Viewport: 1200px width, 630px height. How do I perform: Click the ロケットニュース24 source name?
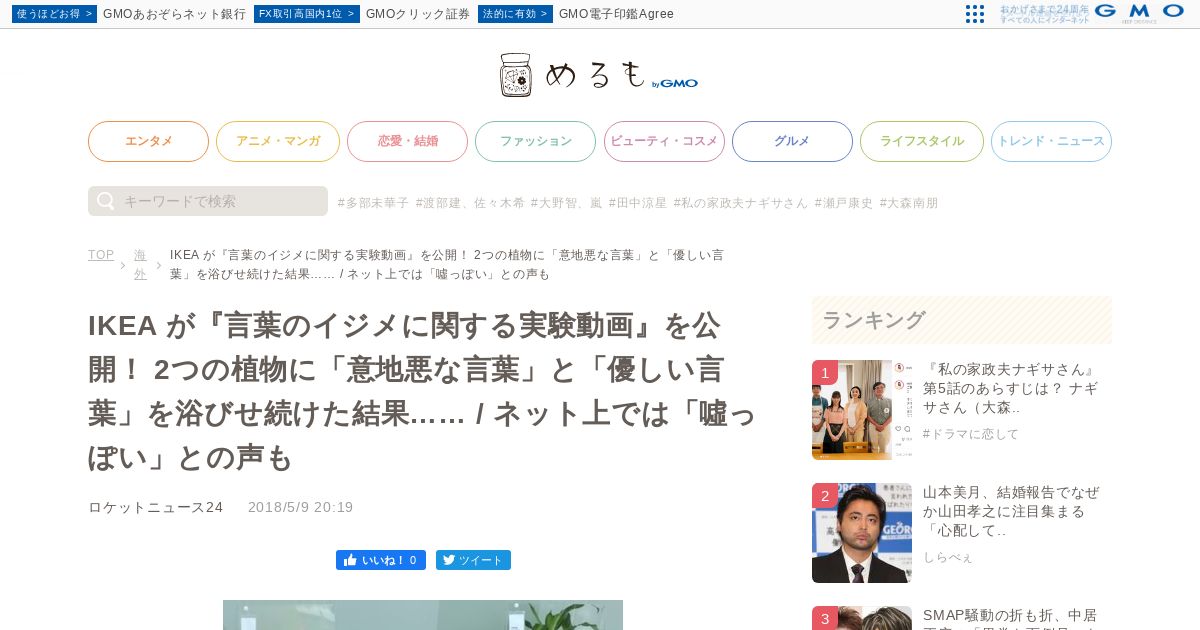coord(156,507)
